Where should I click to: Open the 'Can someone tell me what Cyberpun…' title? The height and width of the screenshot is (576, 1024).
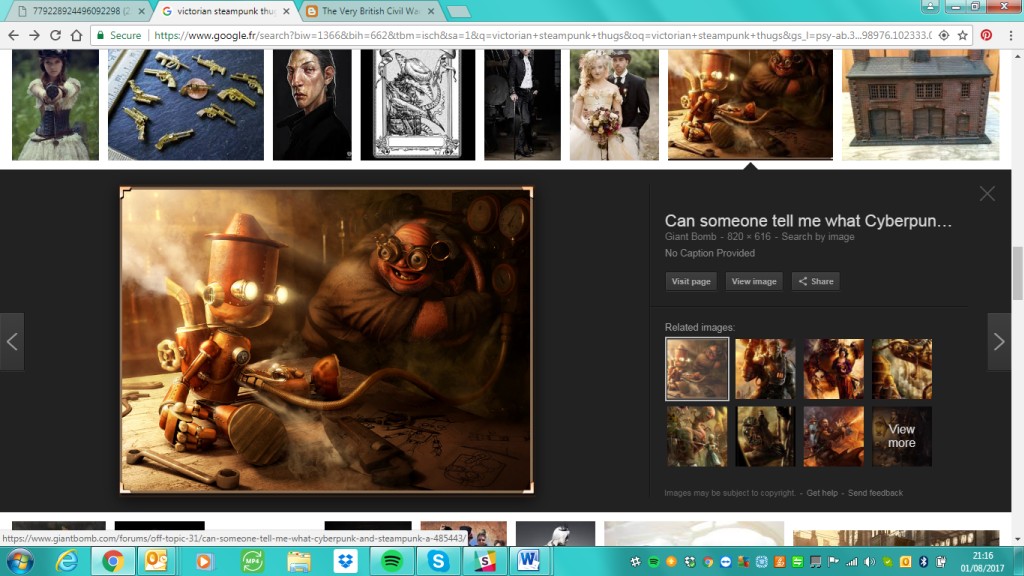pos(808,221)
